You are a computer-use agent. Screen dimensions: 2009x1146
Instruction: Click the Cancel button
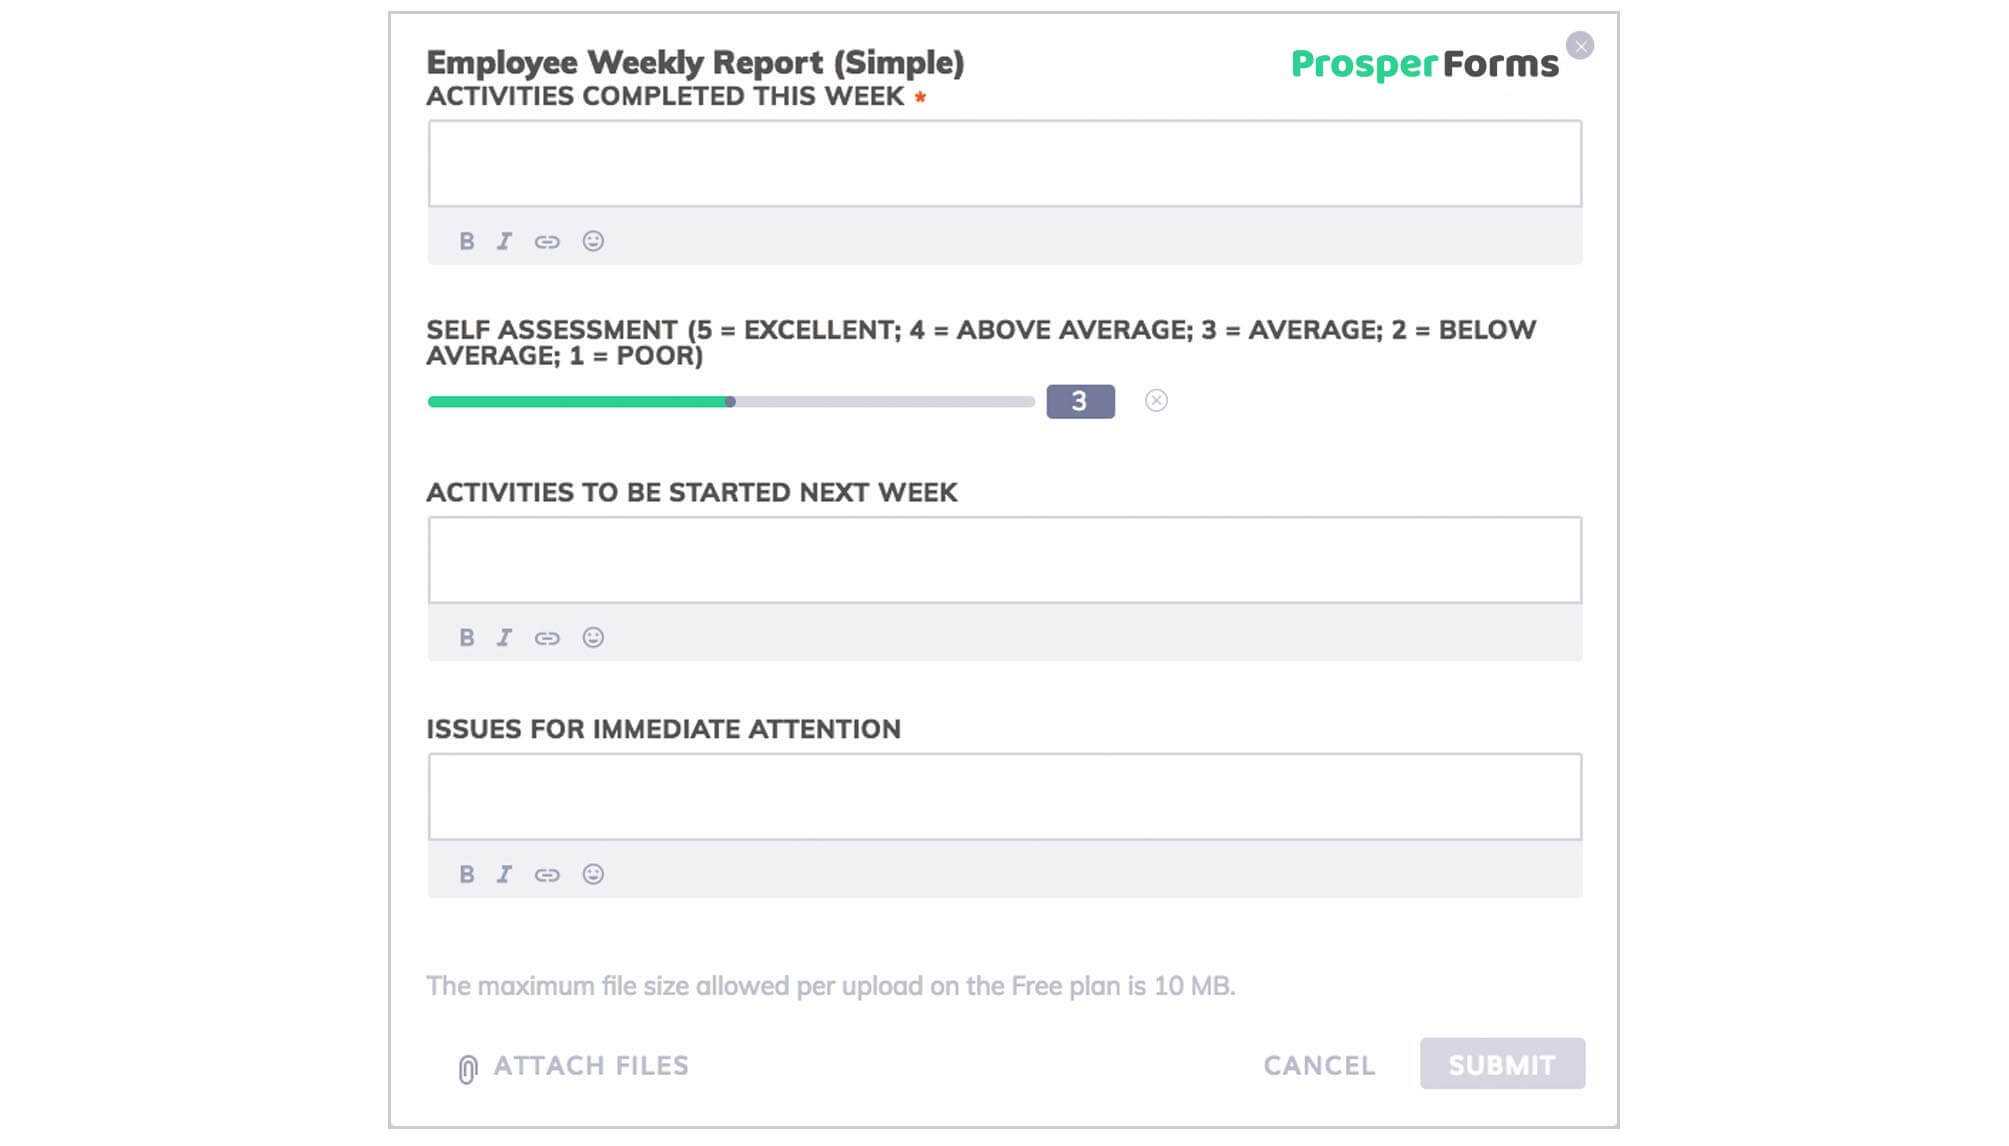coord(1318,1063)
